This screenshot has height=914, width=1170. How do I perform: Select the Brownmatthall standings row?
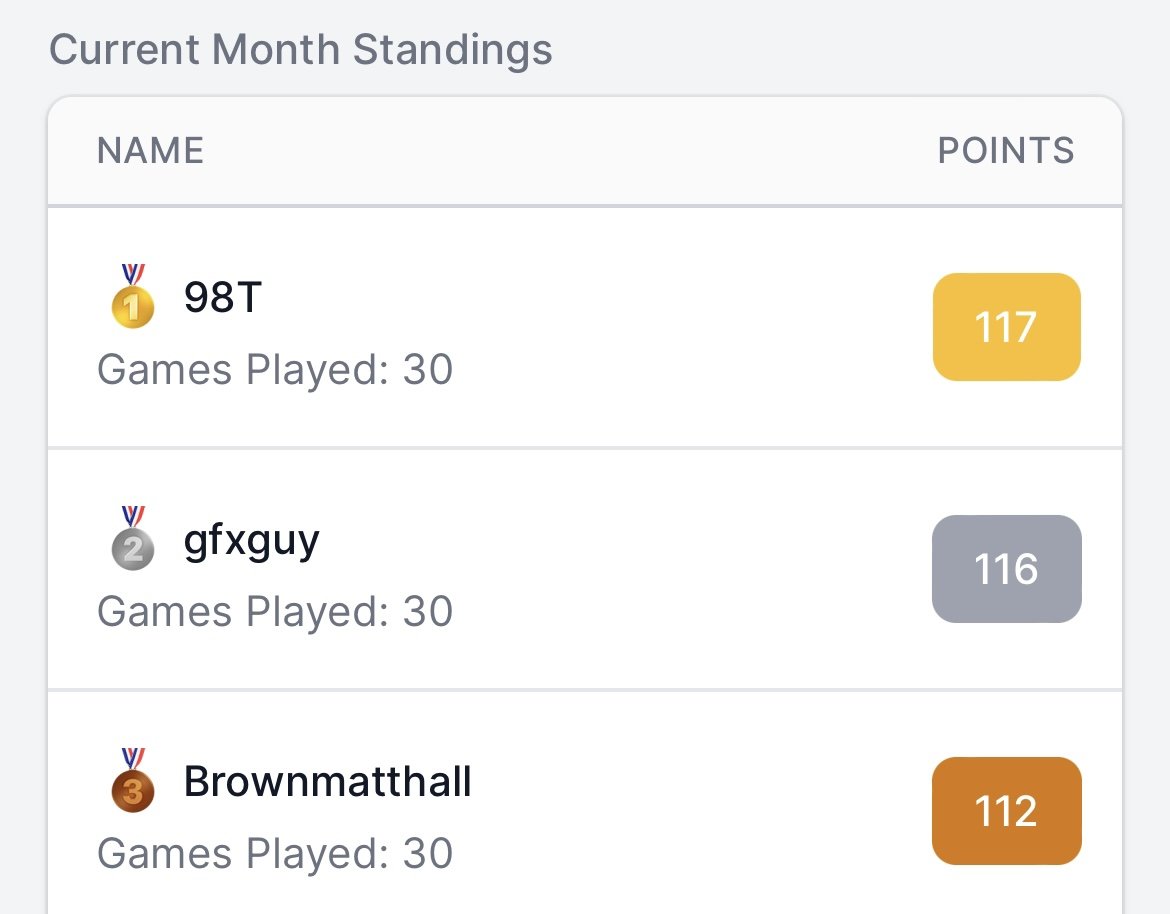pyautogui.click(x=585, y=803)
